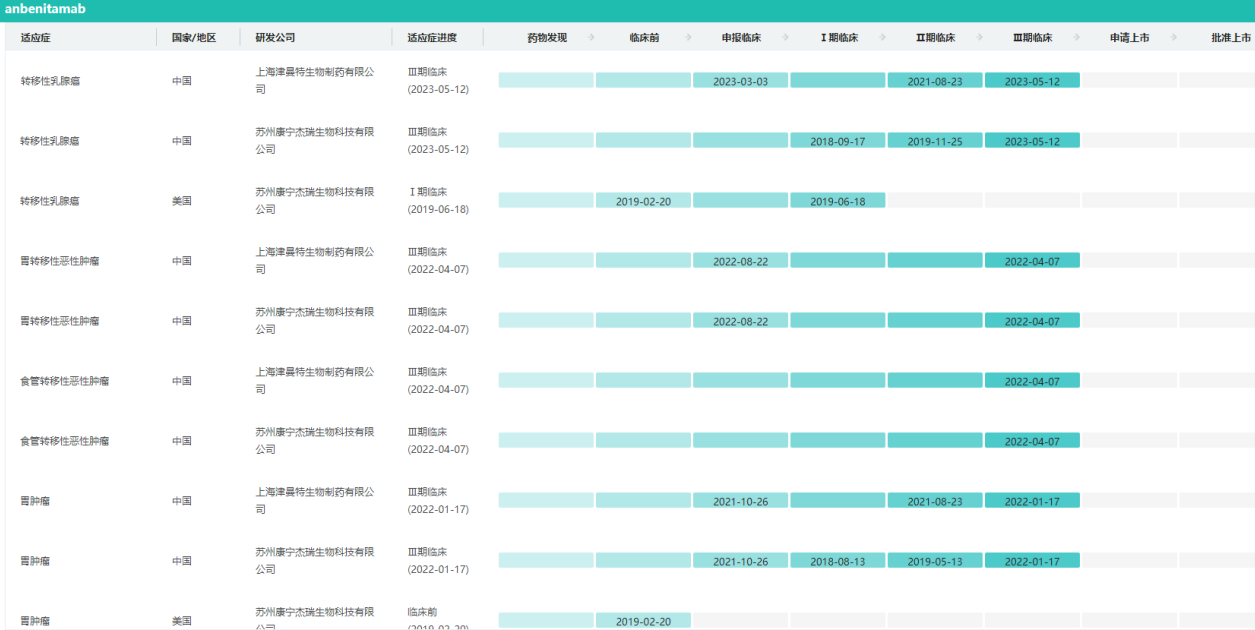This screenshot has height=630, width=1255.
Task: Select the 研发公司 column header
Action: (x=275, y=38)
